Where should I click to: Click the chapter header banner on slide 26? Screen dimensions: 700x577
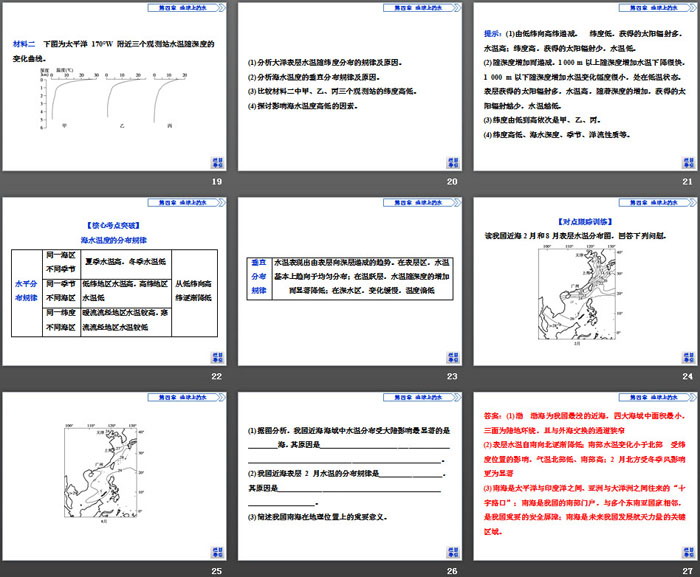[409, 396]
